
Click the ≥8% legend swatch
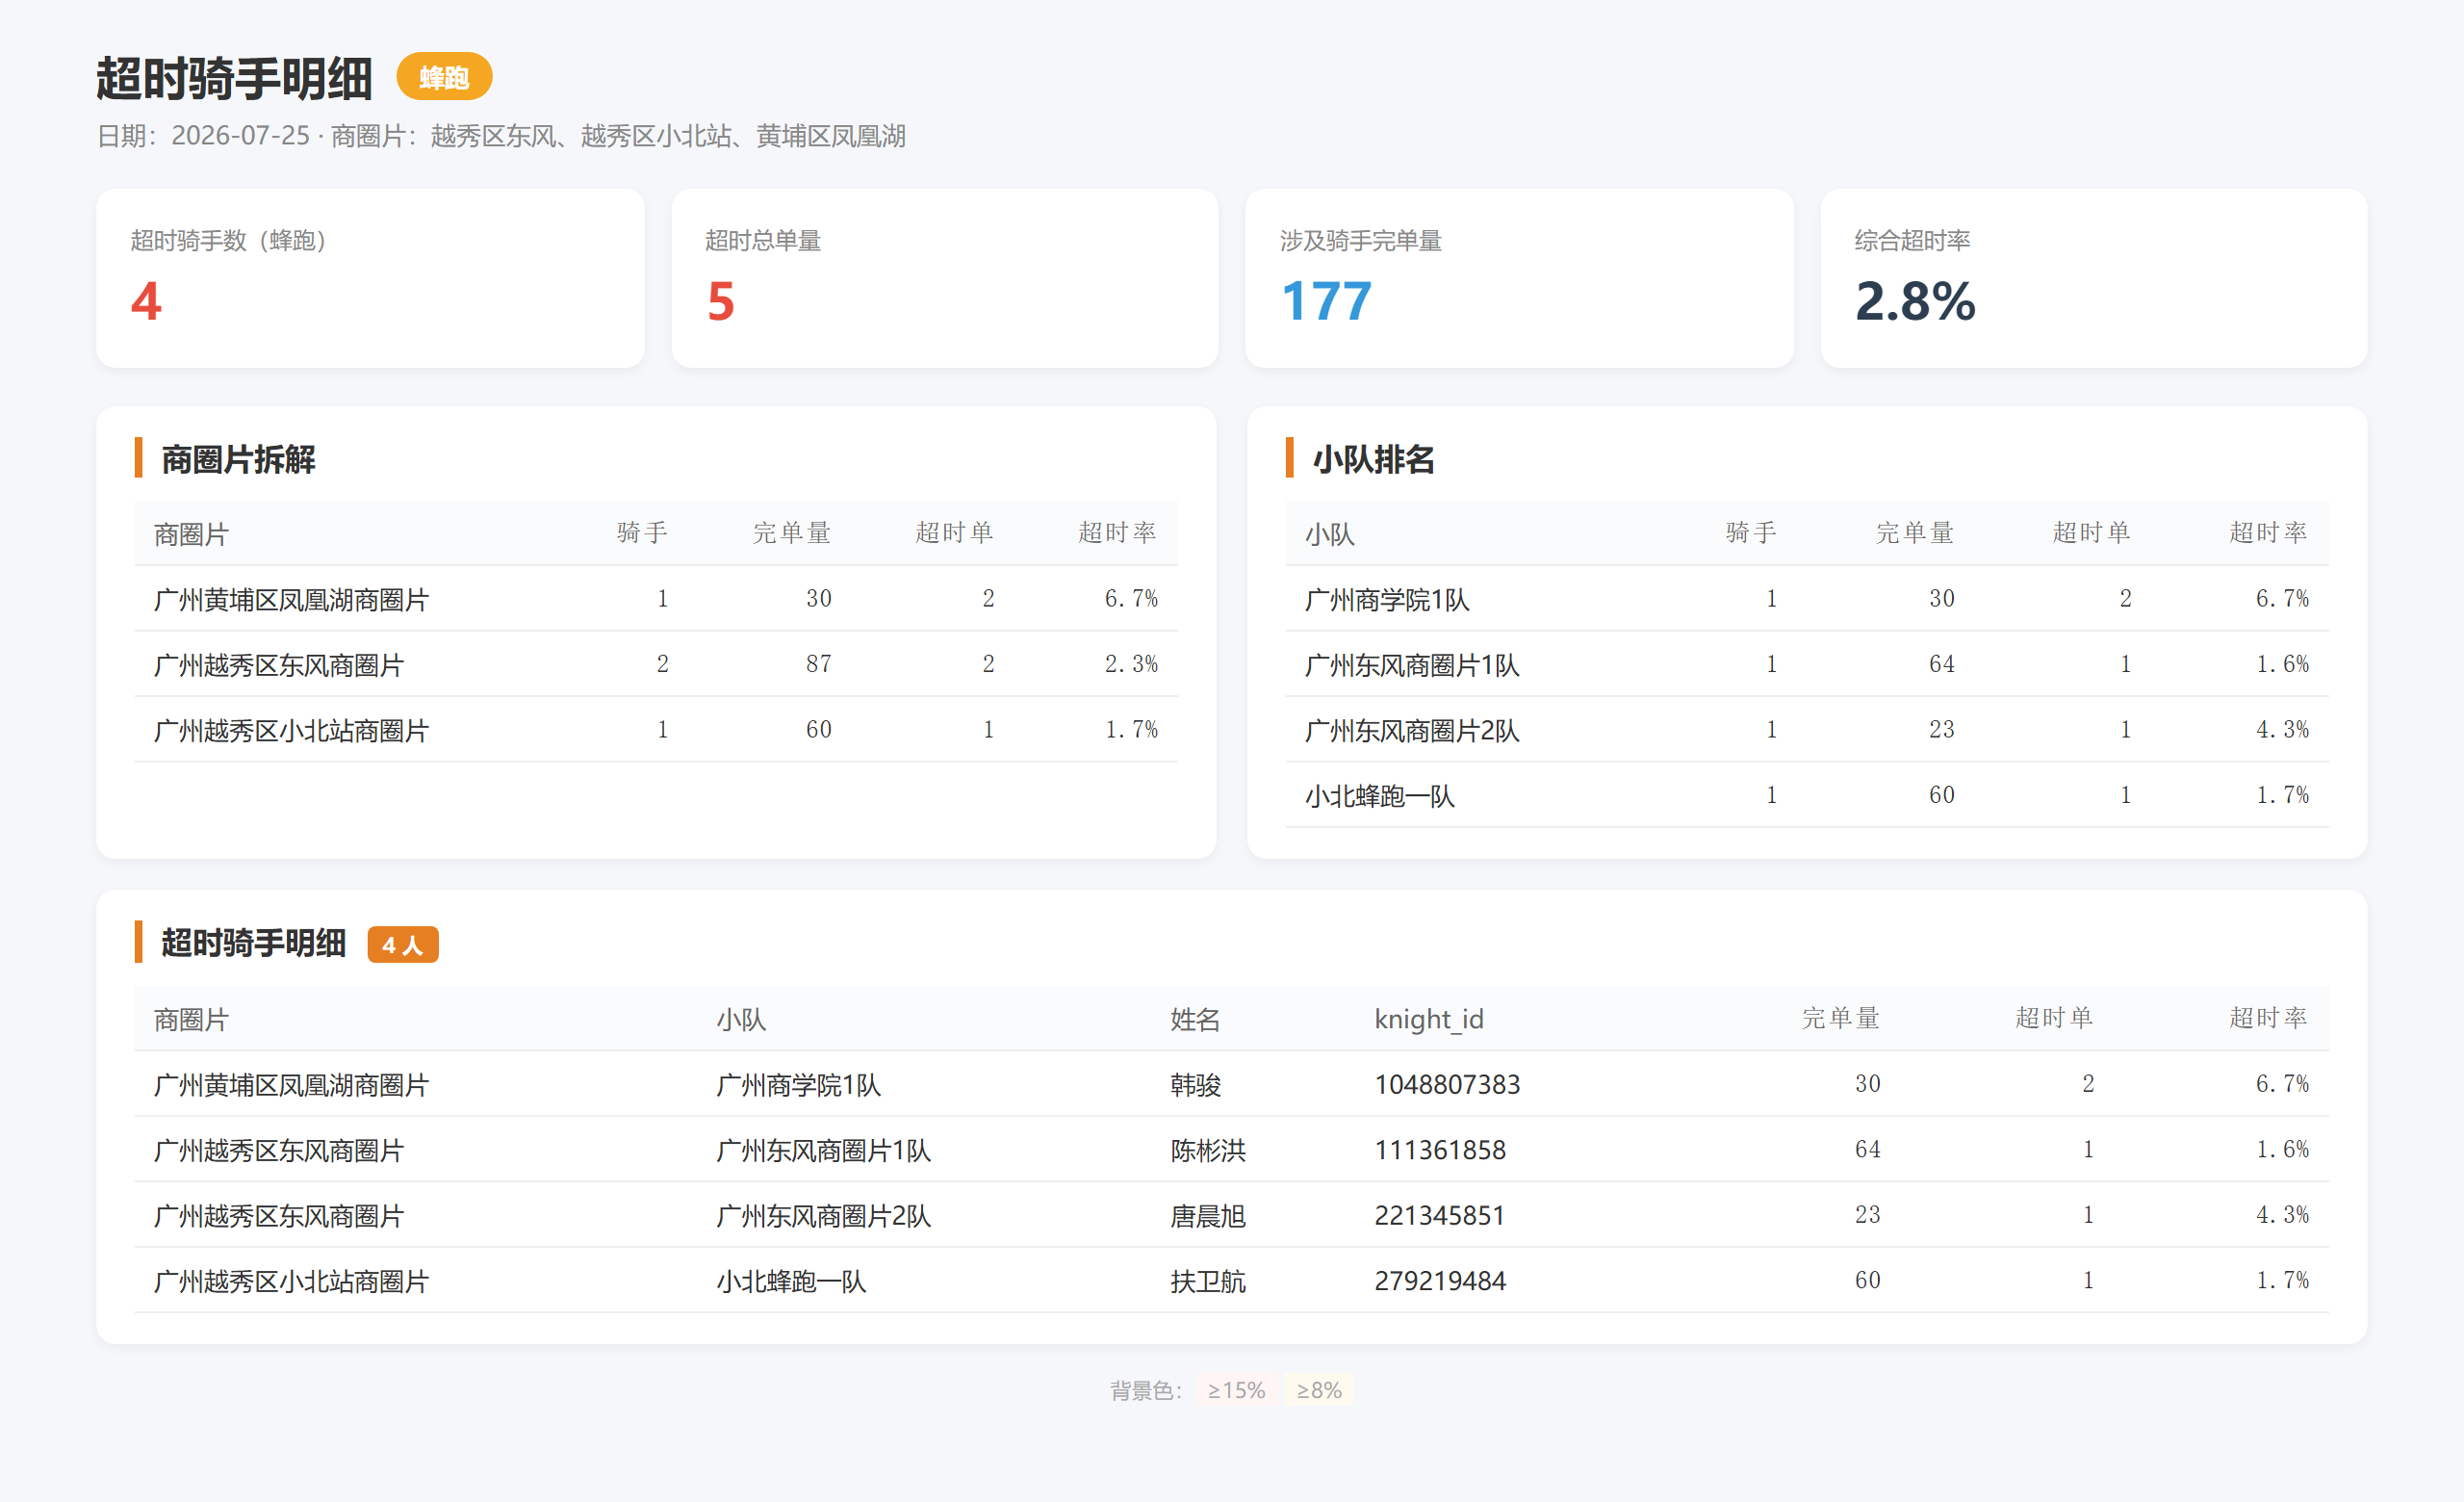tap(1319, 1390)
